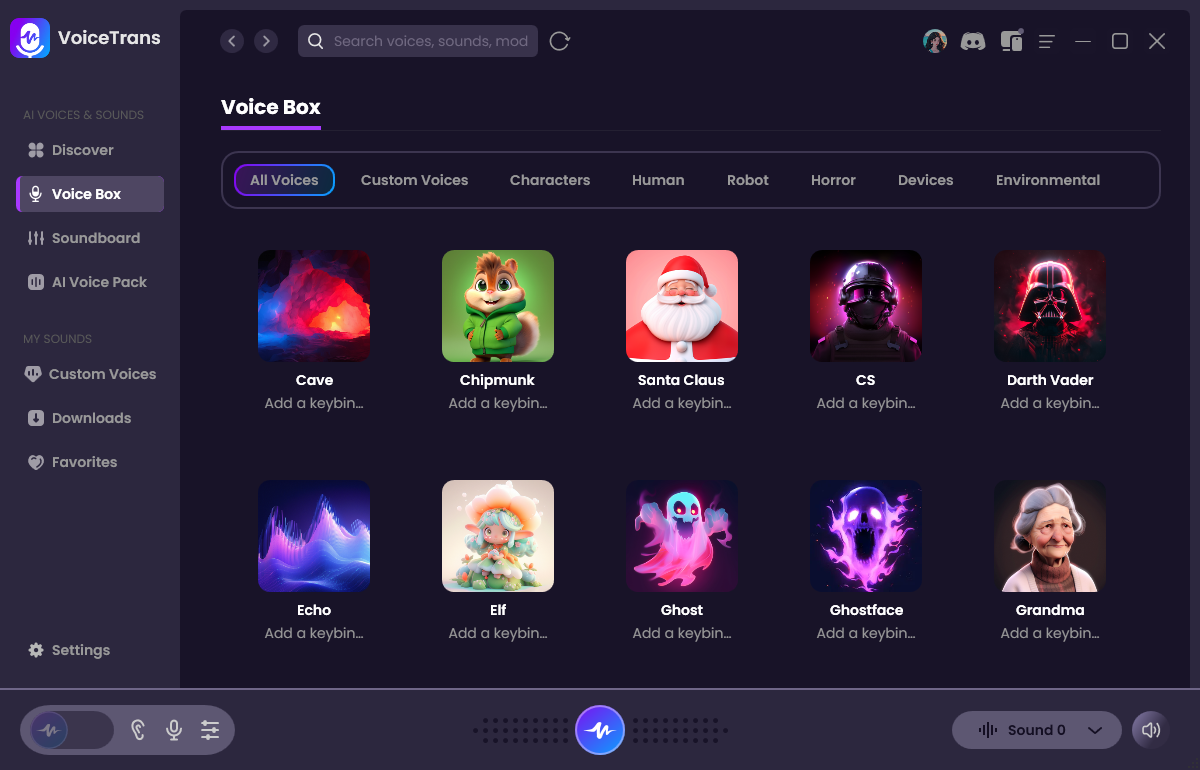Click the Discord icon in the top bar
This screenshot has width=1200, height=770.
coord(973,40)
